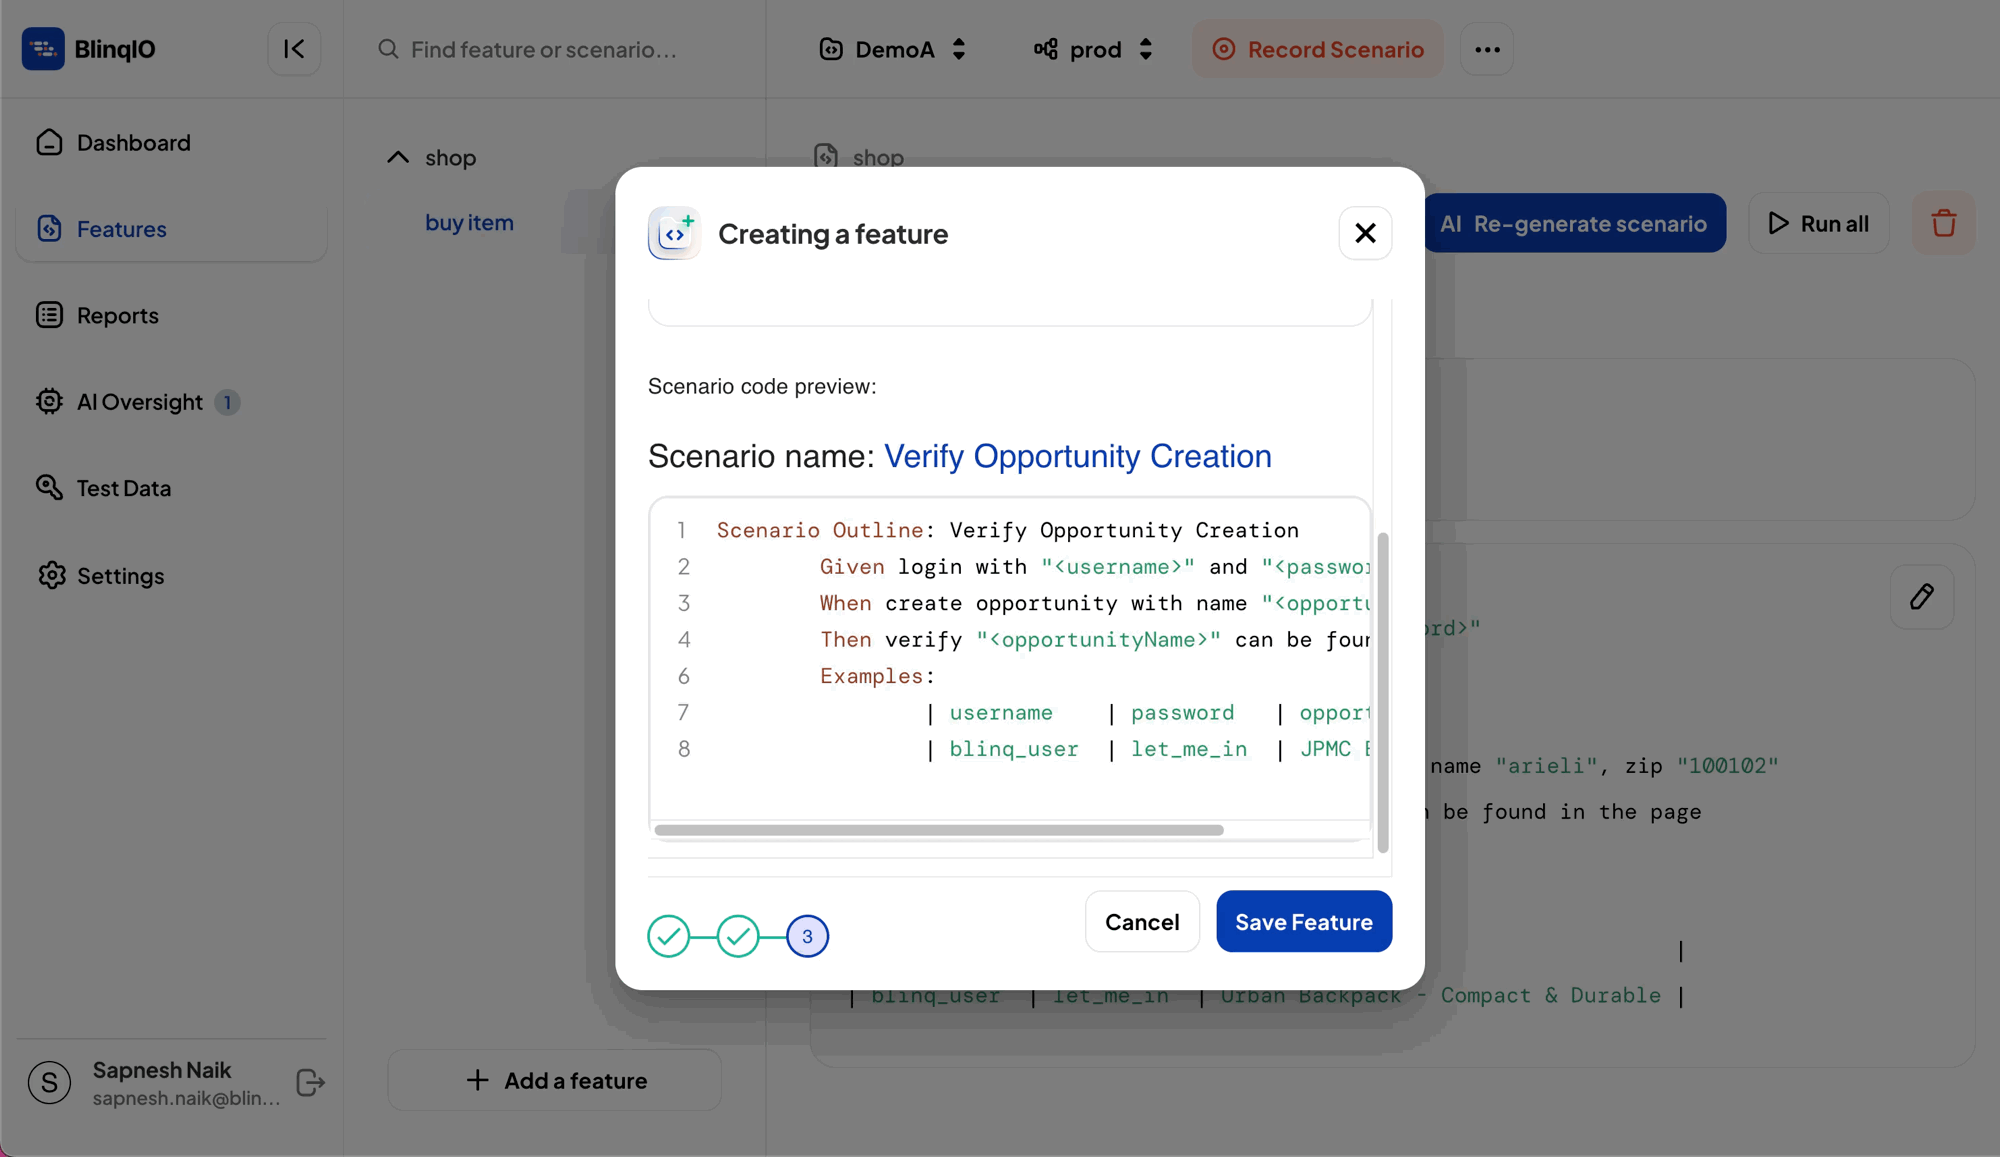Open the Features page
Screen dimensions: 2000x1157
(172, 229)
